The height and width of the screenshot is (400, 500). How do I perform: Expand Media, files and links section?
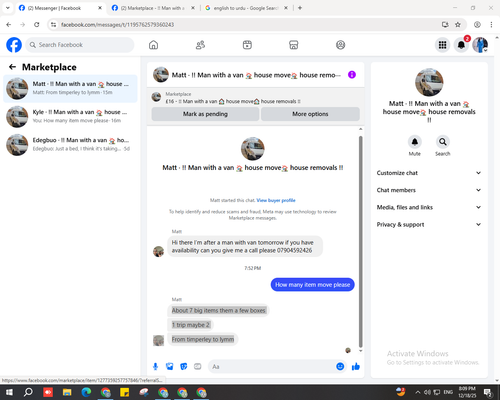[429, 207]
